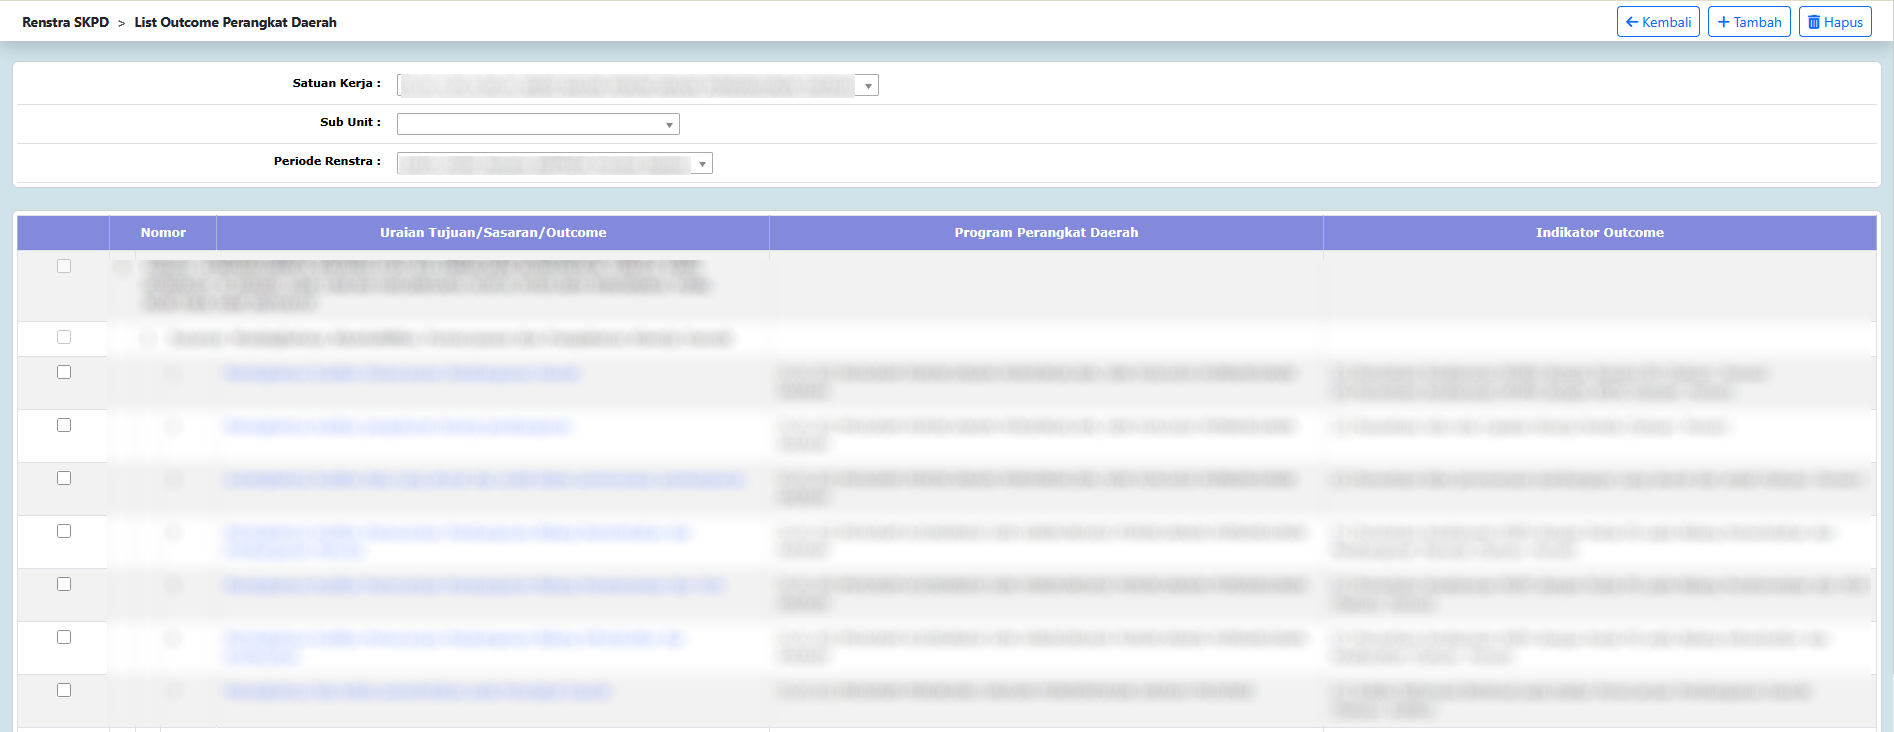Click the Tambah plus button

1748,22
